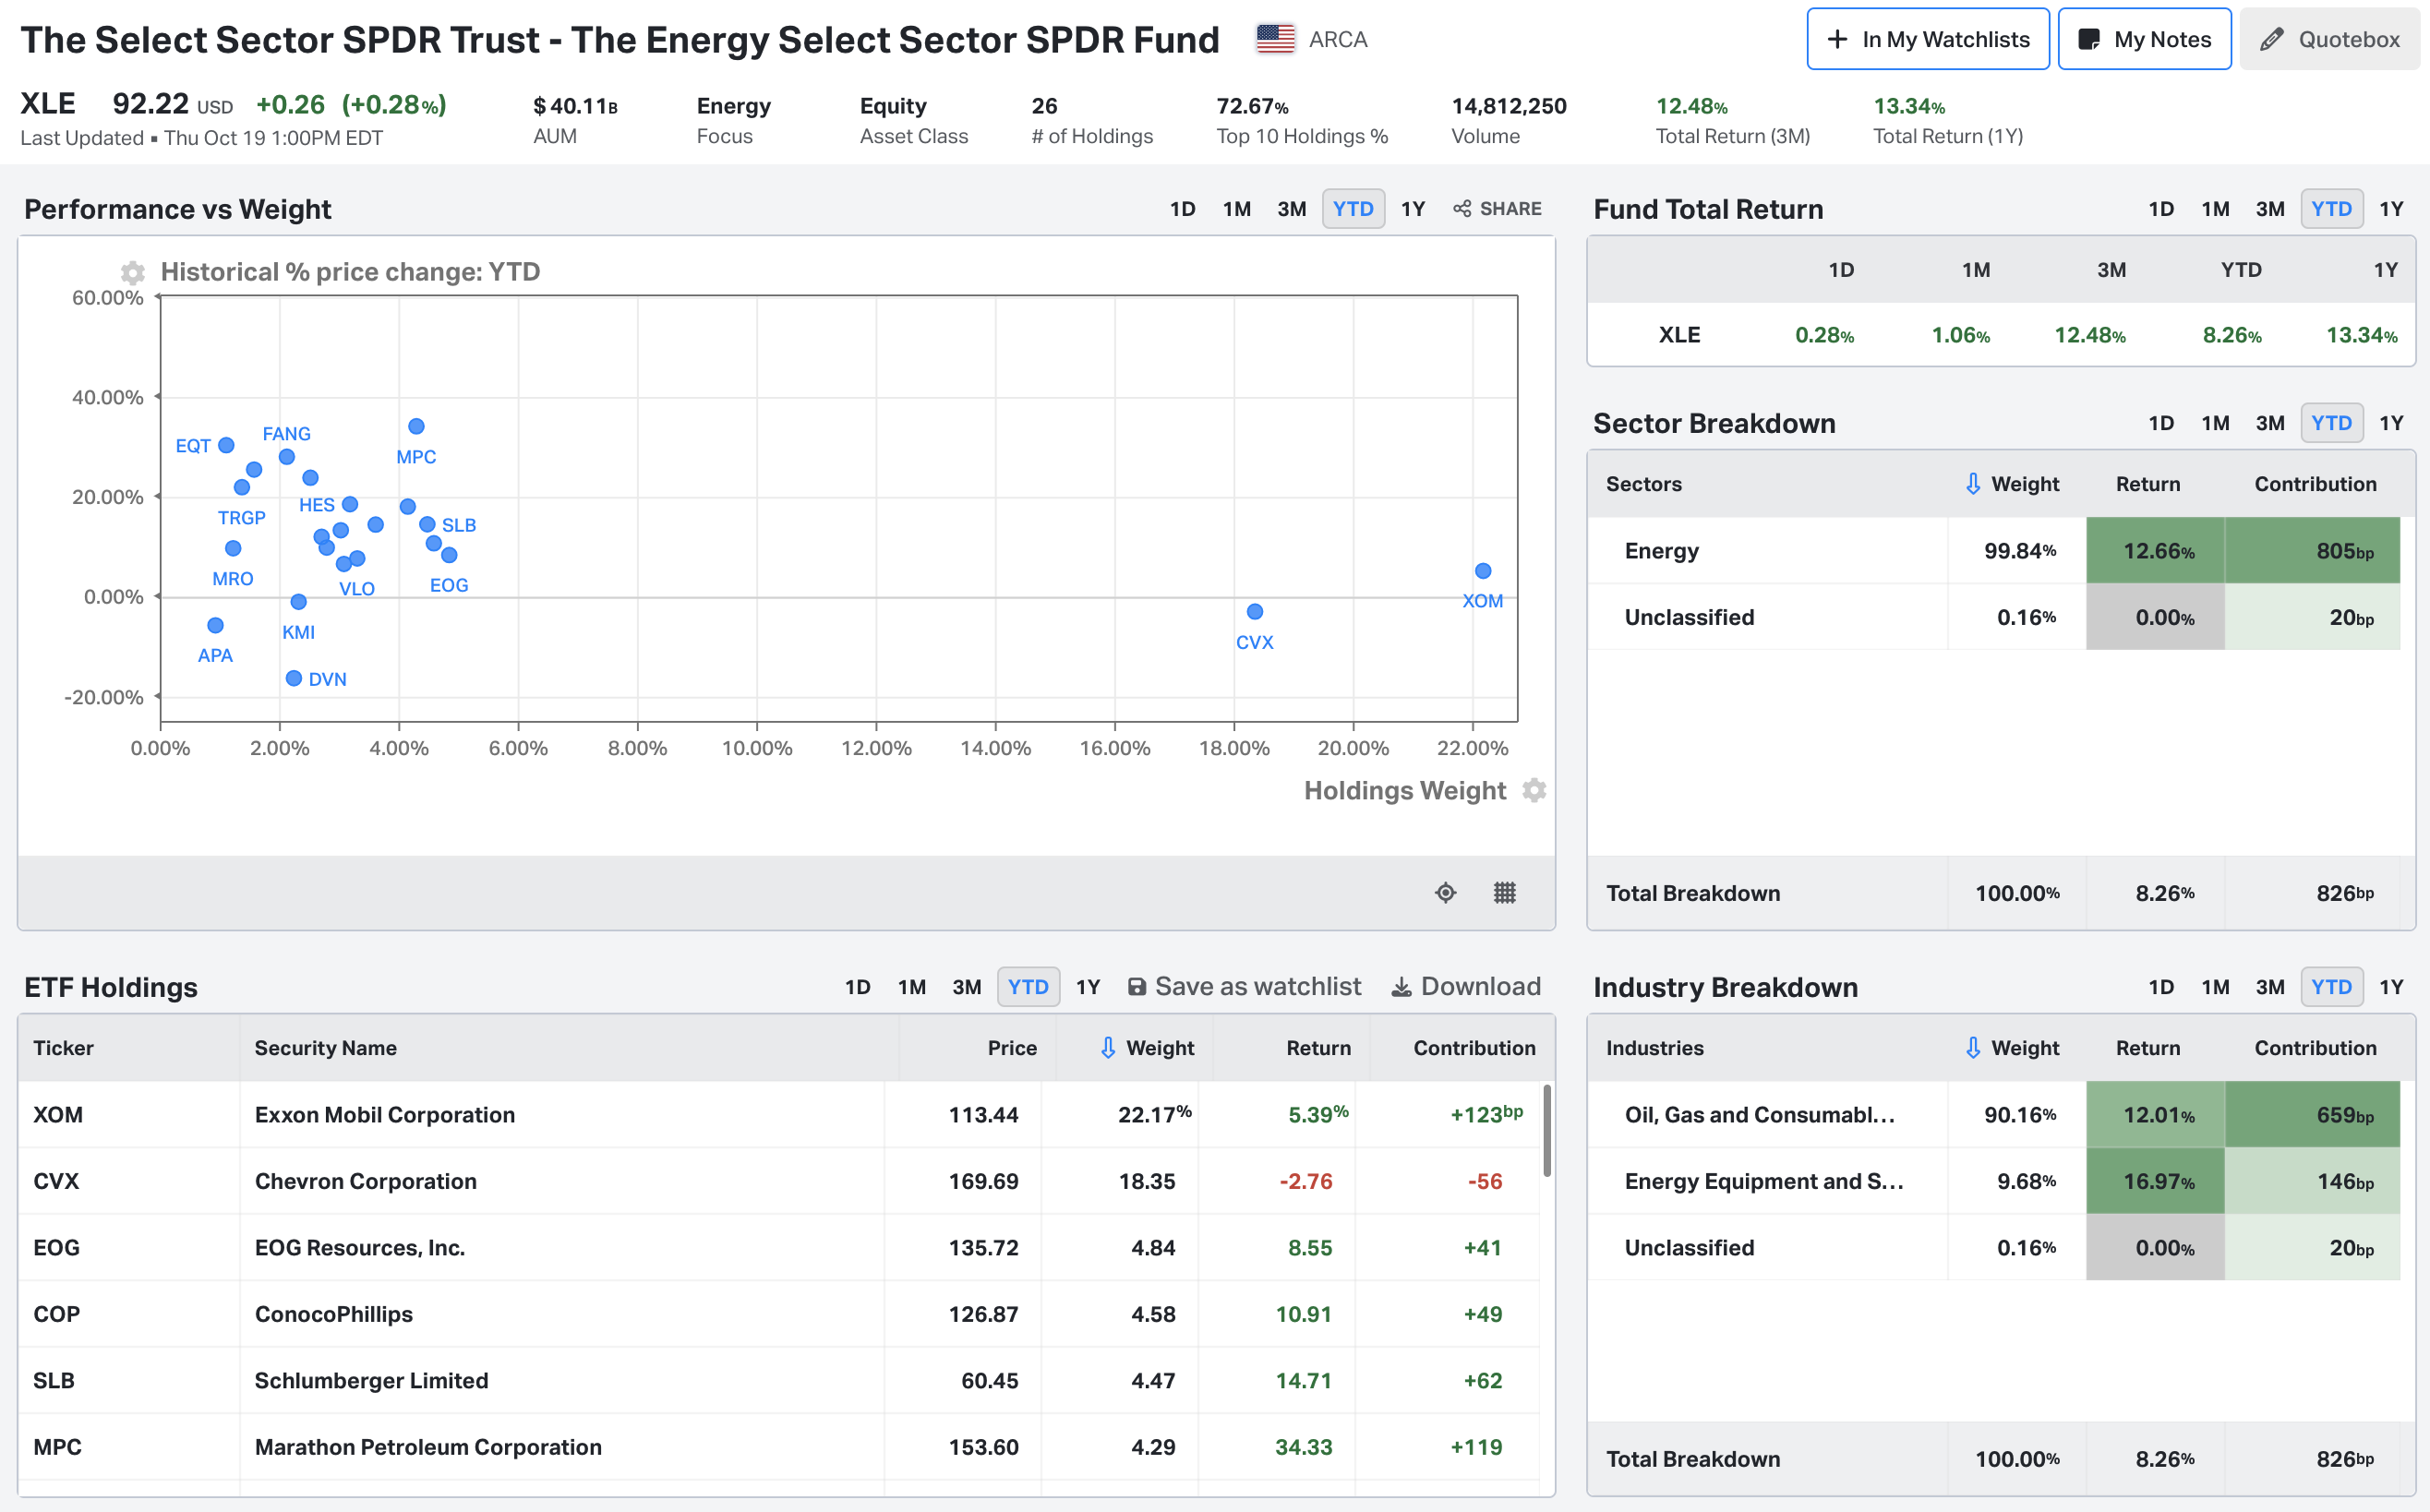Click the US flag icon next to ARCA
Image resolution: width=2430 pixels, height=1512 pixels.
(x=1275, y=39)
